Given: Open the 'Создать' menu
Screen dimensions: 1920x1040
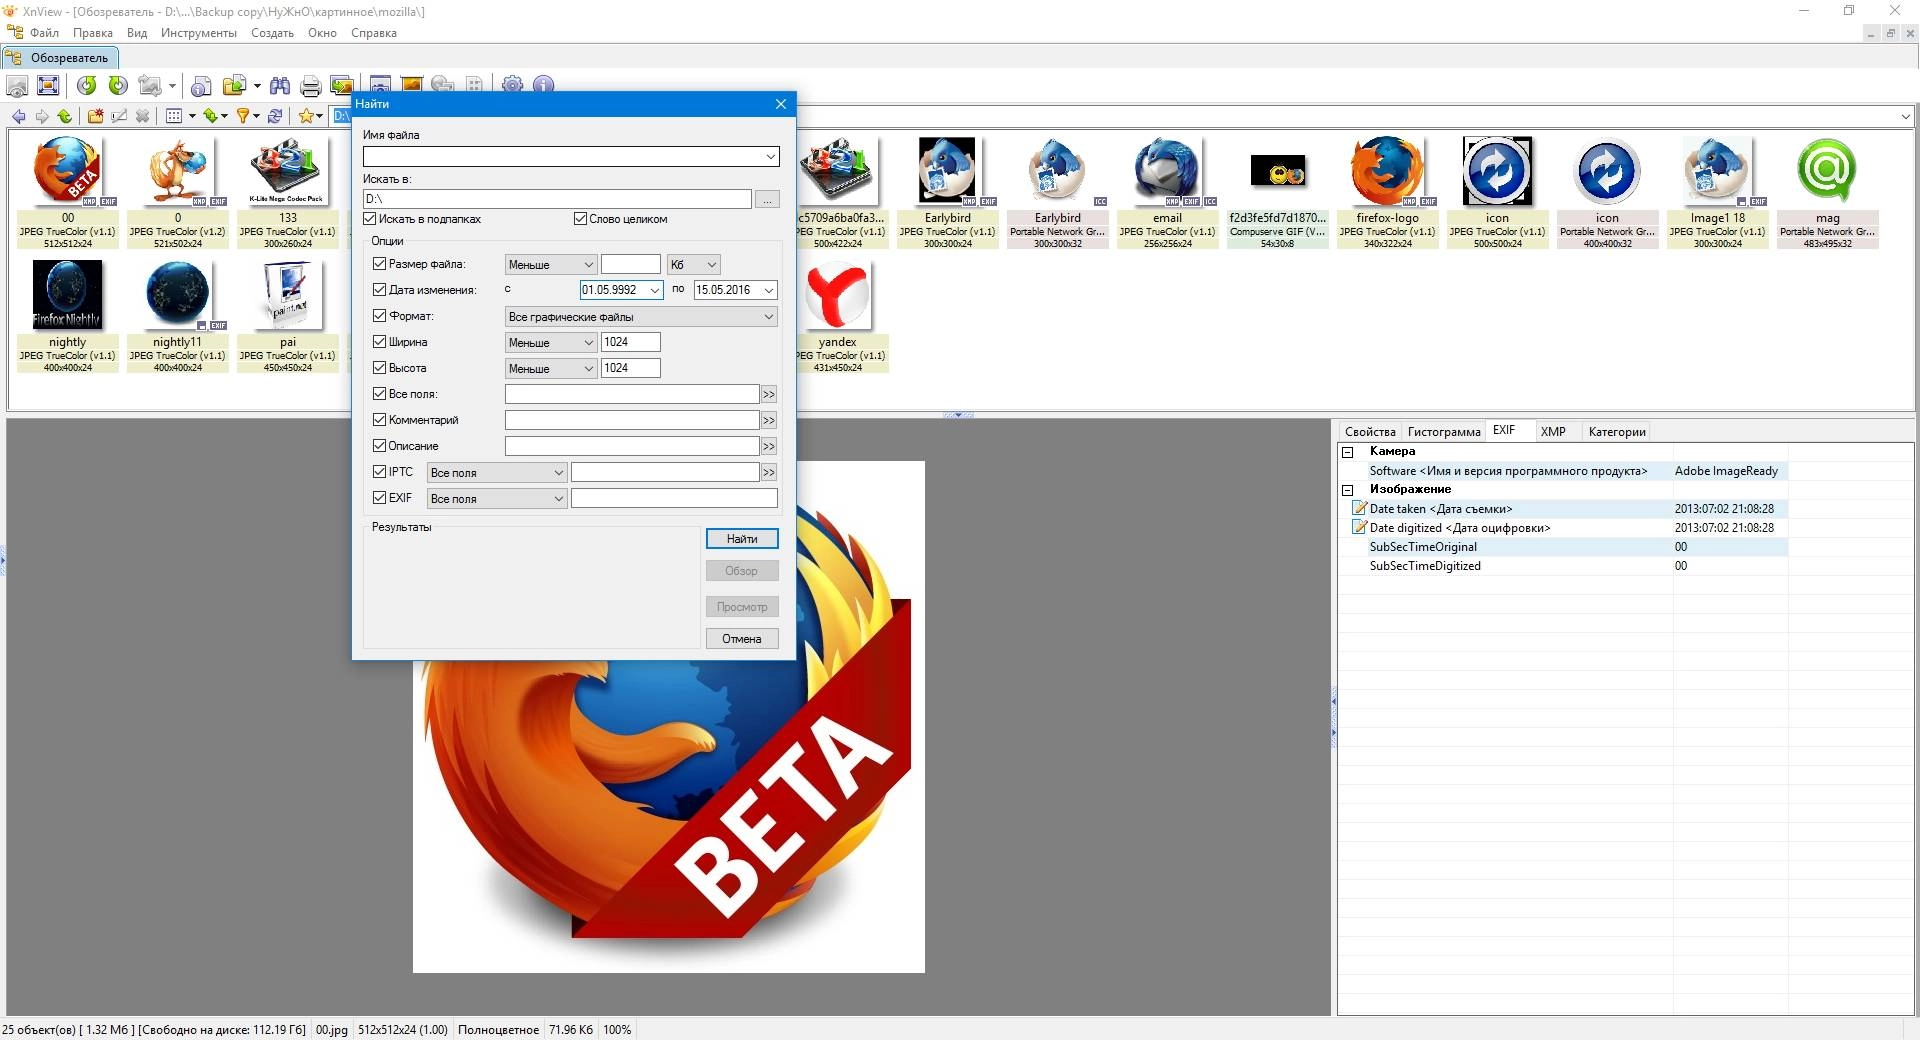Looking at the screenshot, I should 272,33.
